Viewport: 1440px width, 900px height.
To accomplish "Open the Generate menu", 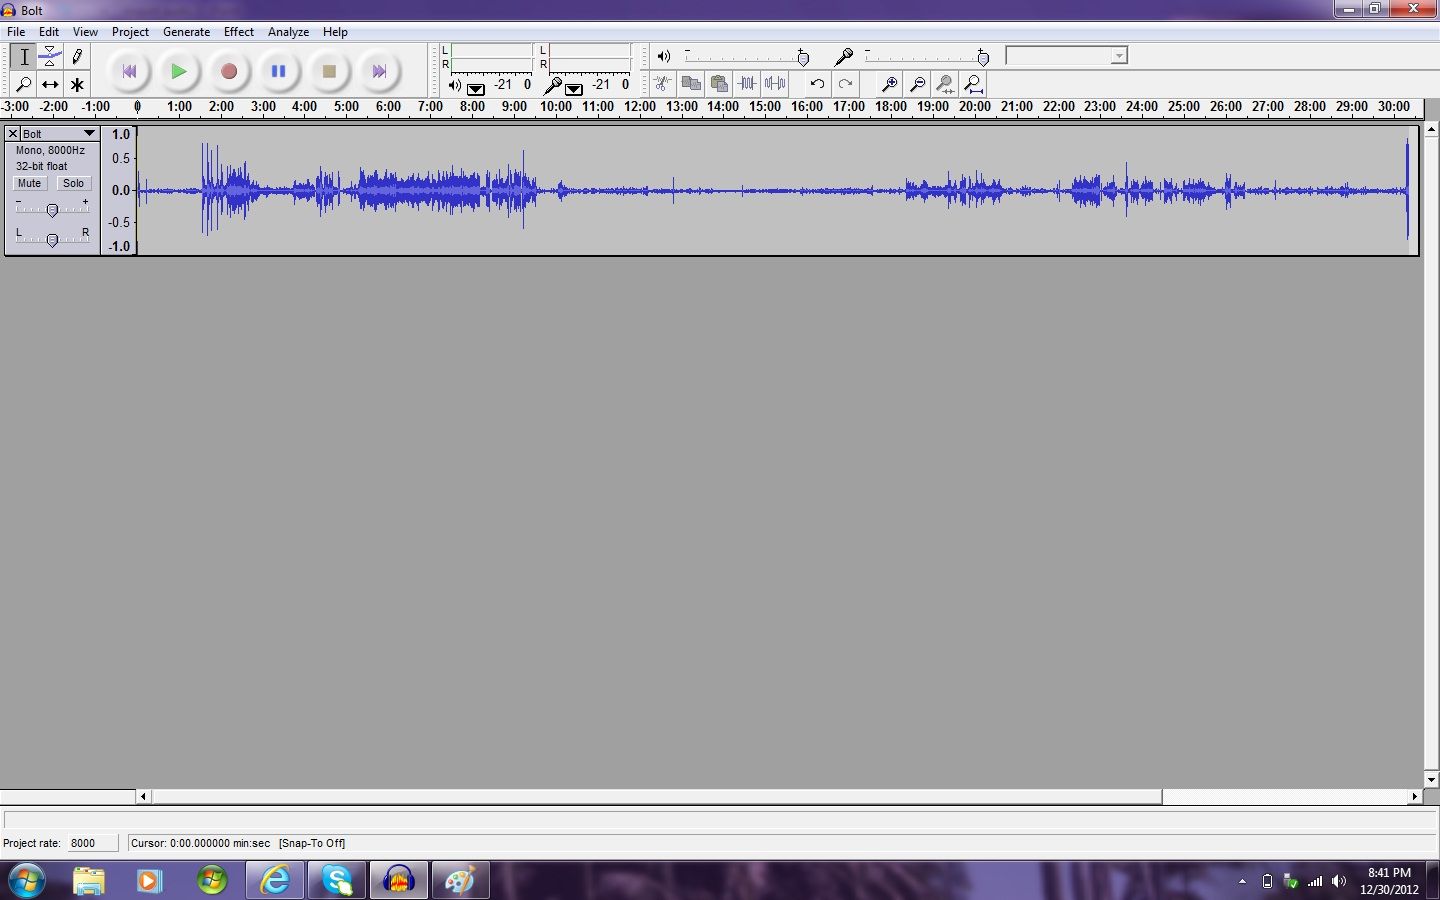I will pyautogui.click(x=186, y=31).
